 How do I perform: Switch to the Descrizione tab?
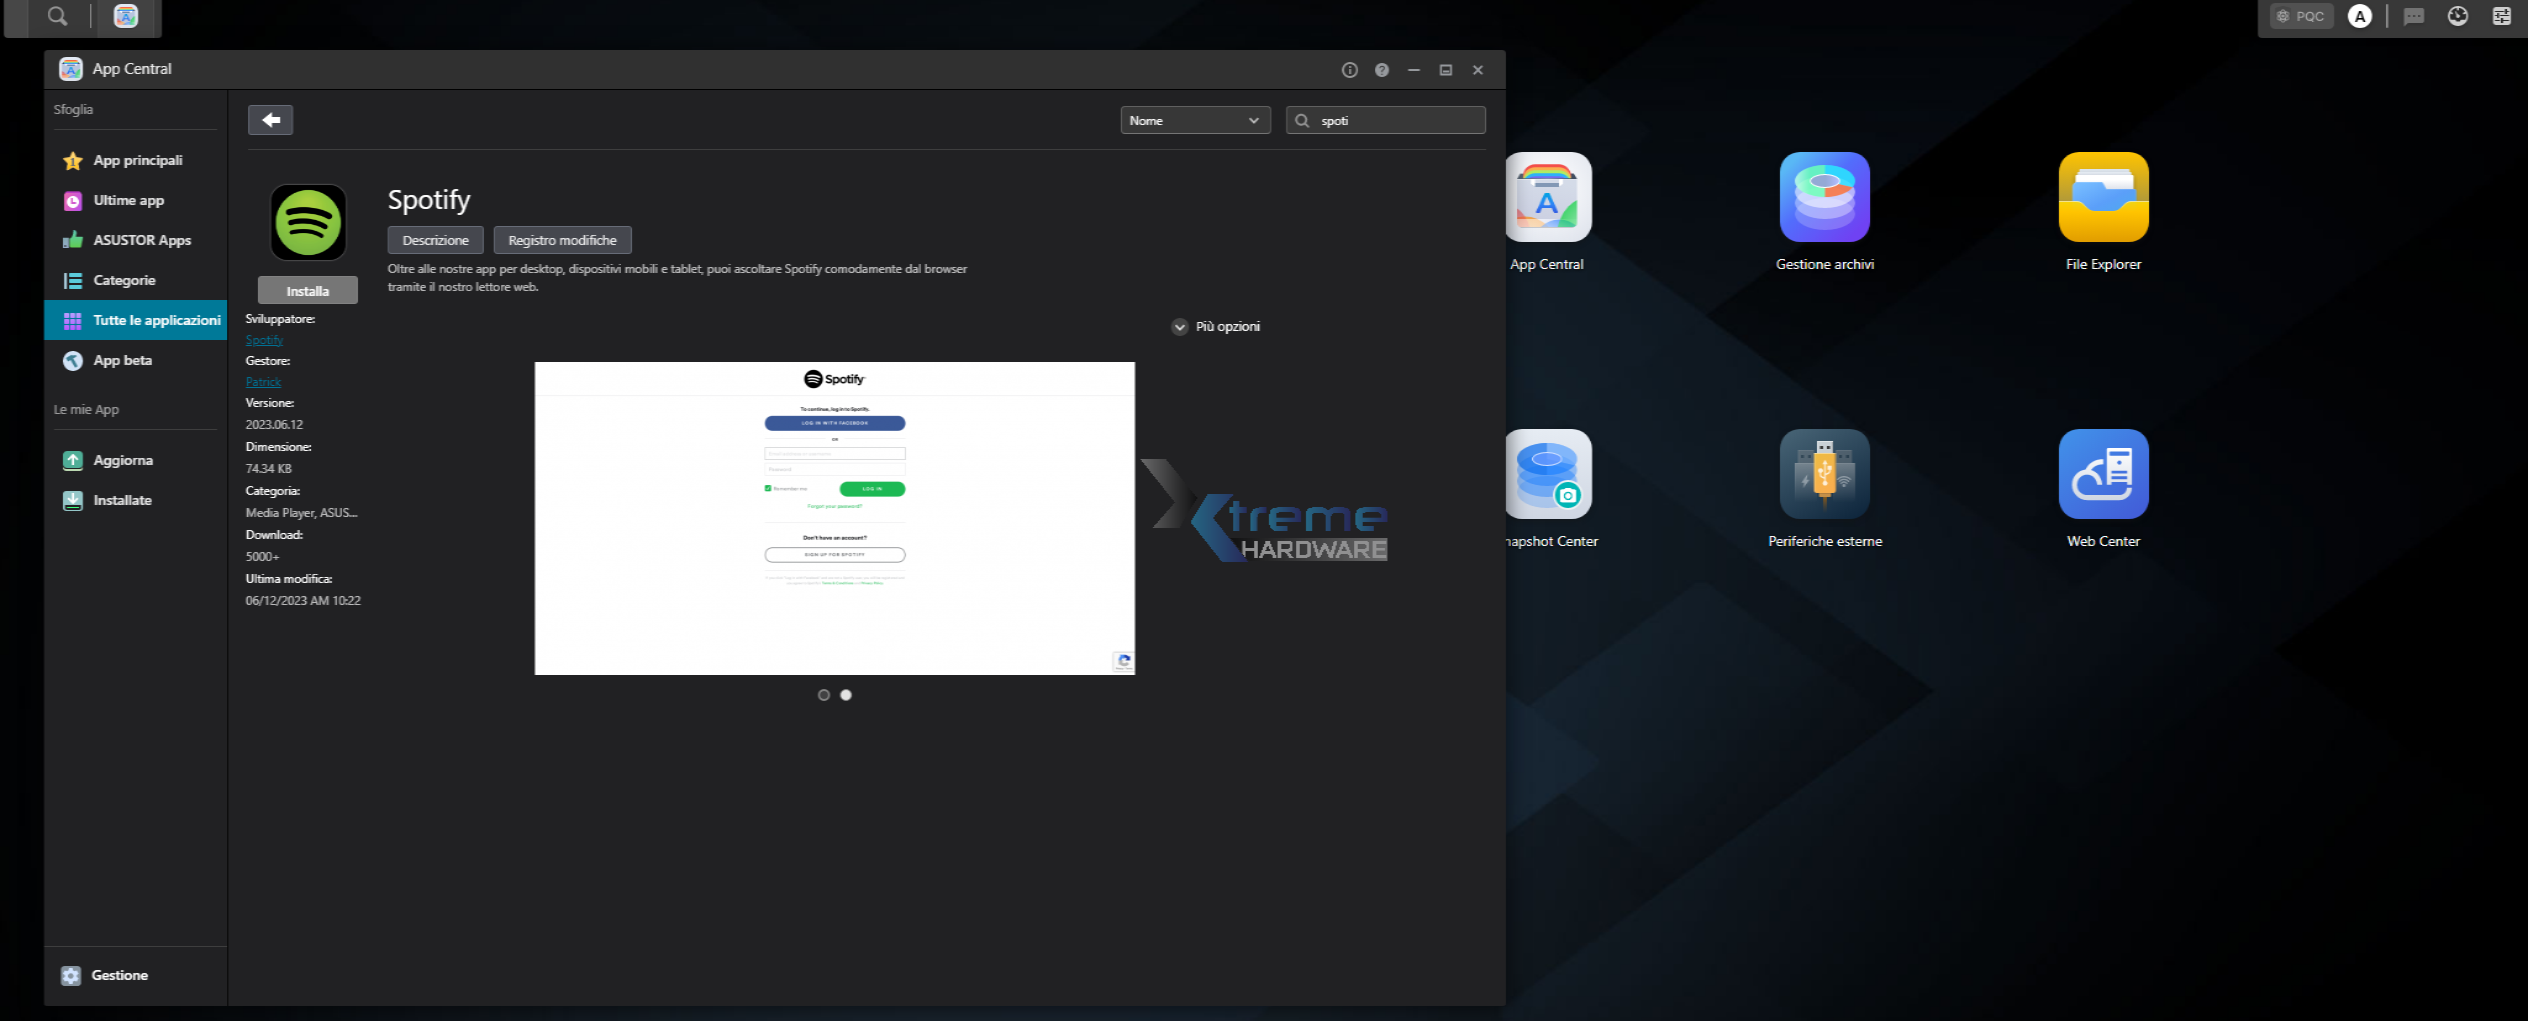[435, 240]
